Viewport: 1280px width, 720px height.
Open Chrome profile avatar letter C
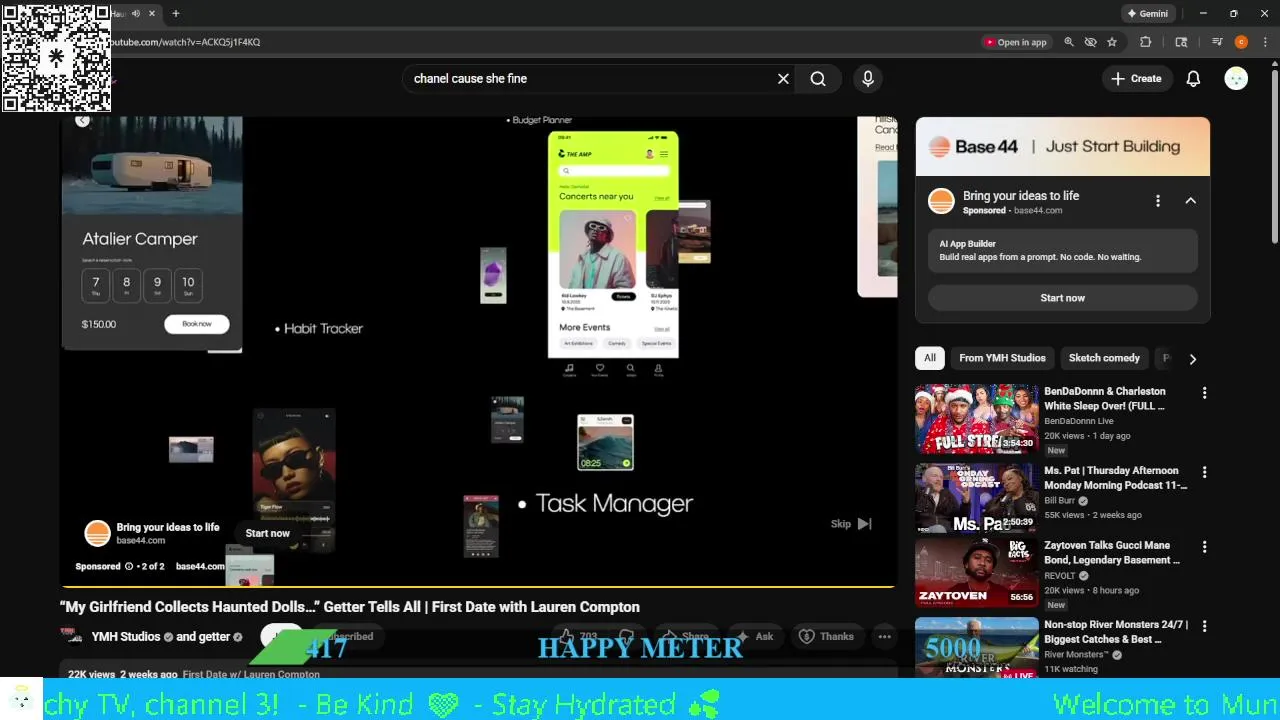(1241, 42)
